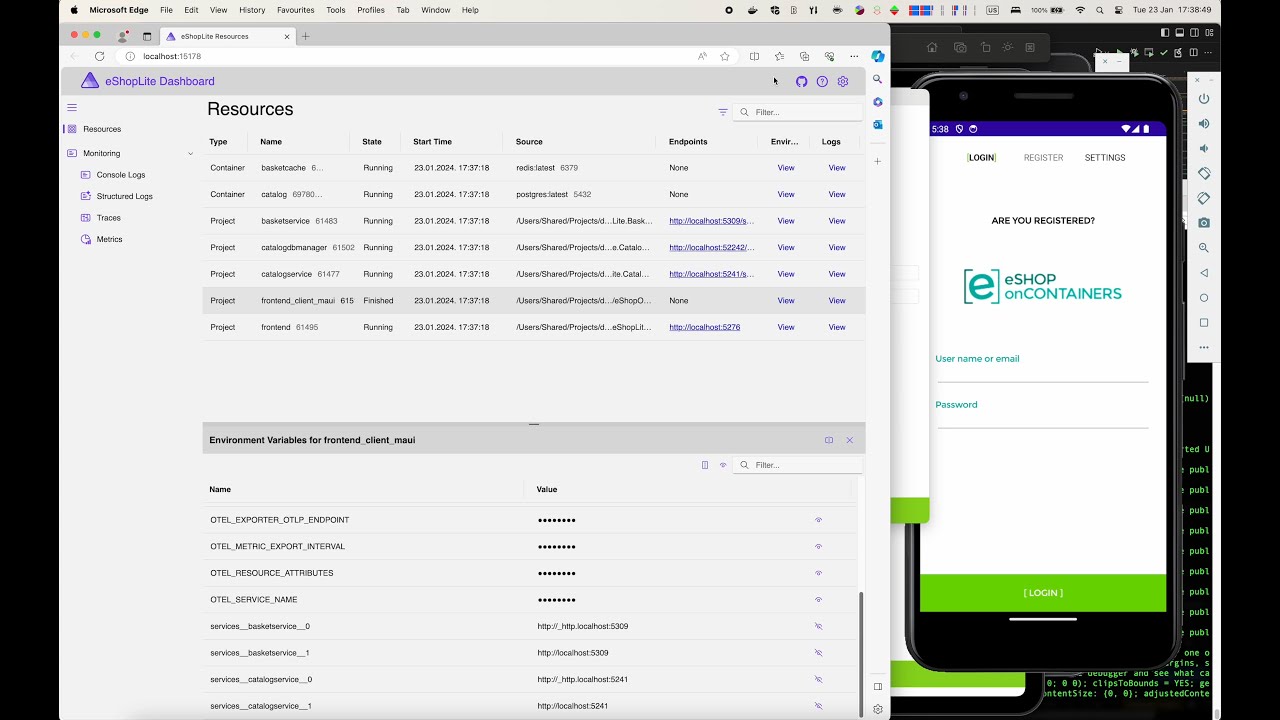Open Edge split screen icon
The height and width of the screenshot is (720, 1280).
754,56
